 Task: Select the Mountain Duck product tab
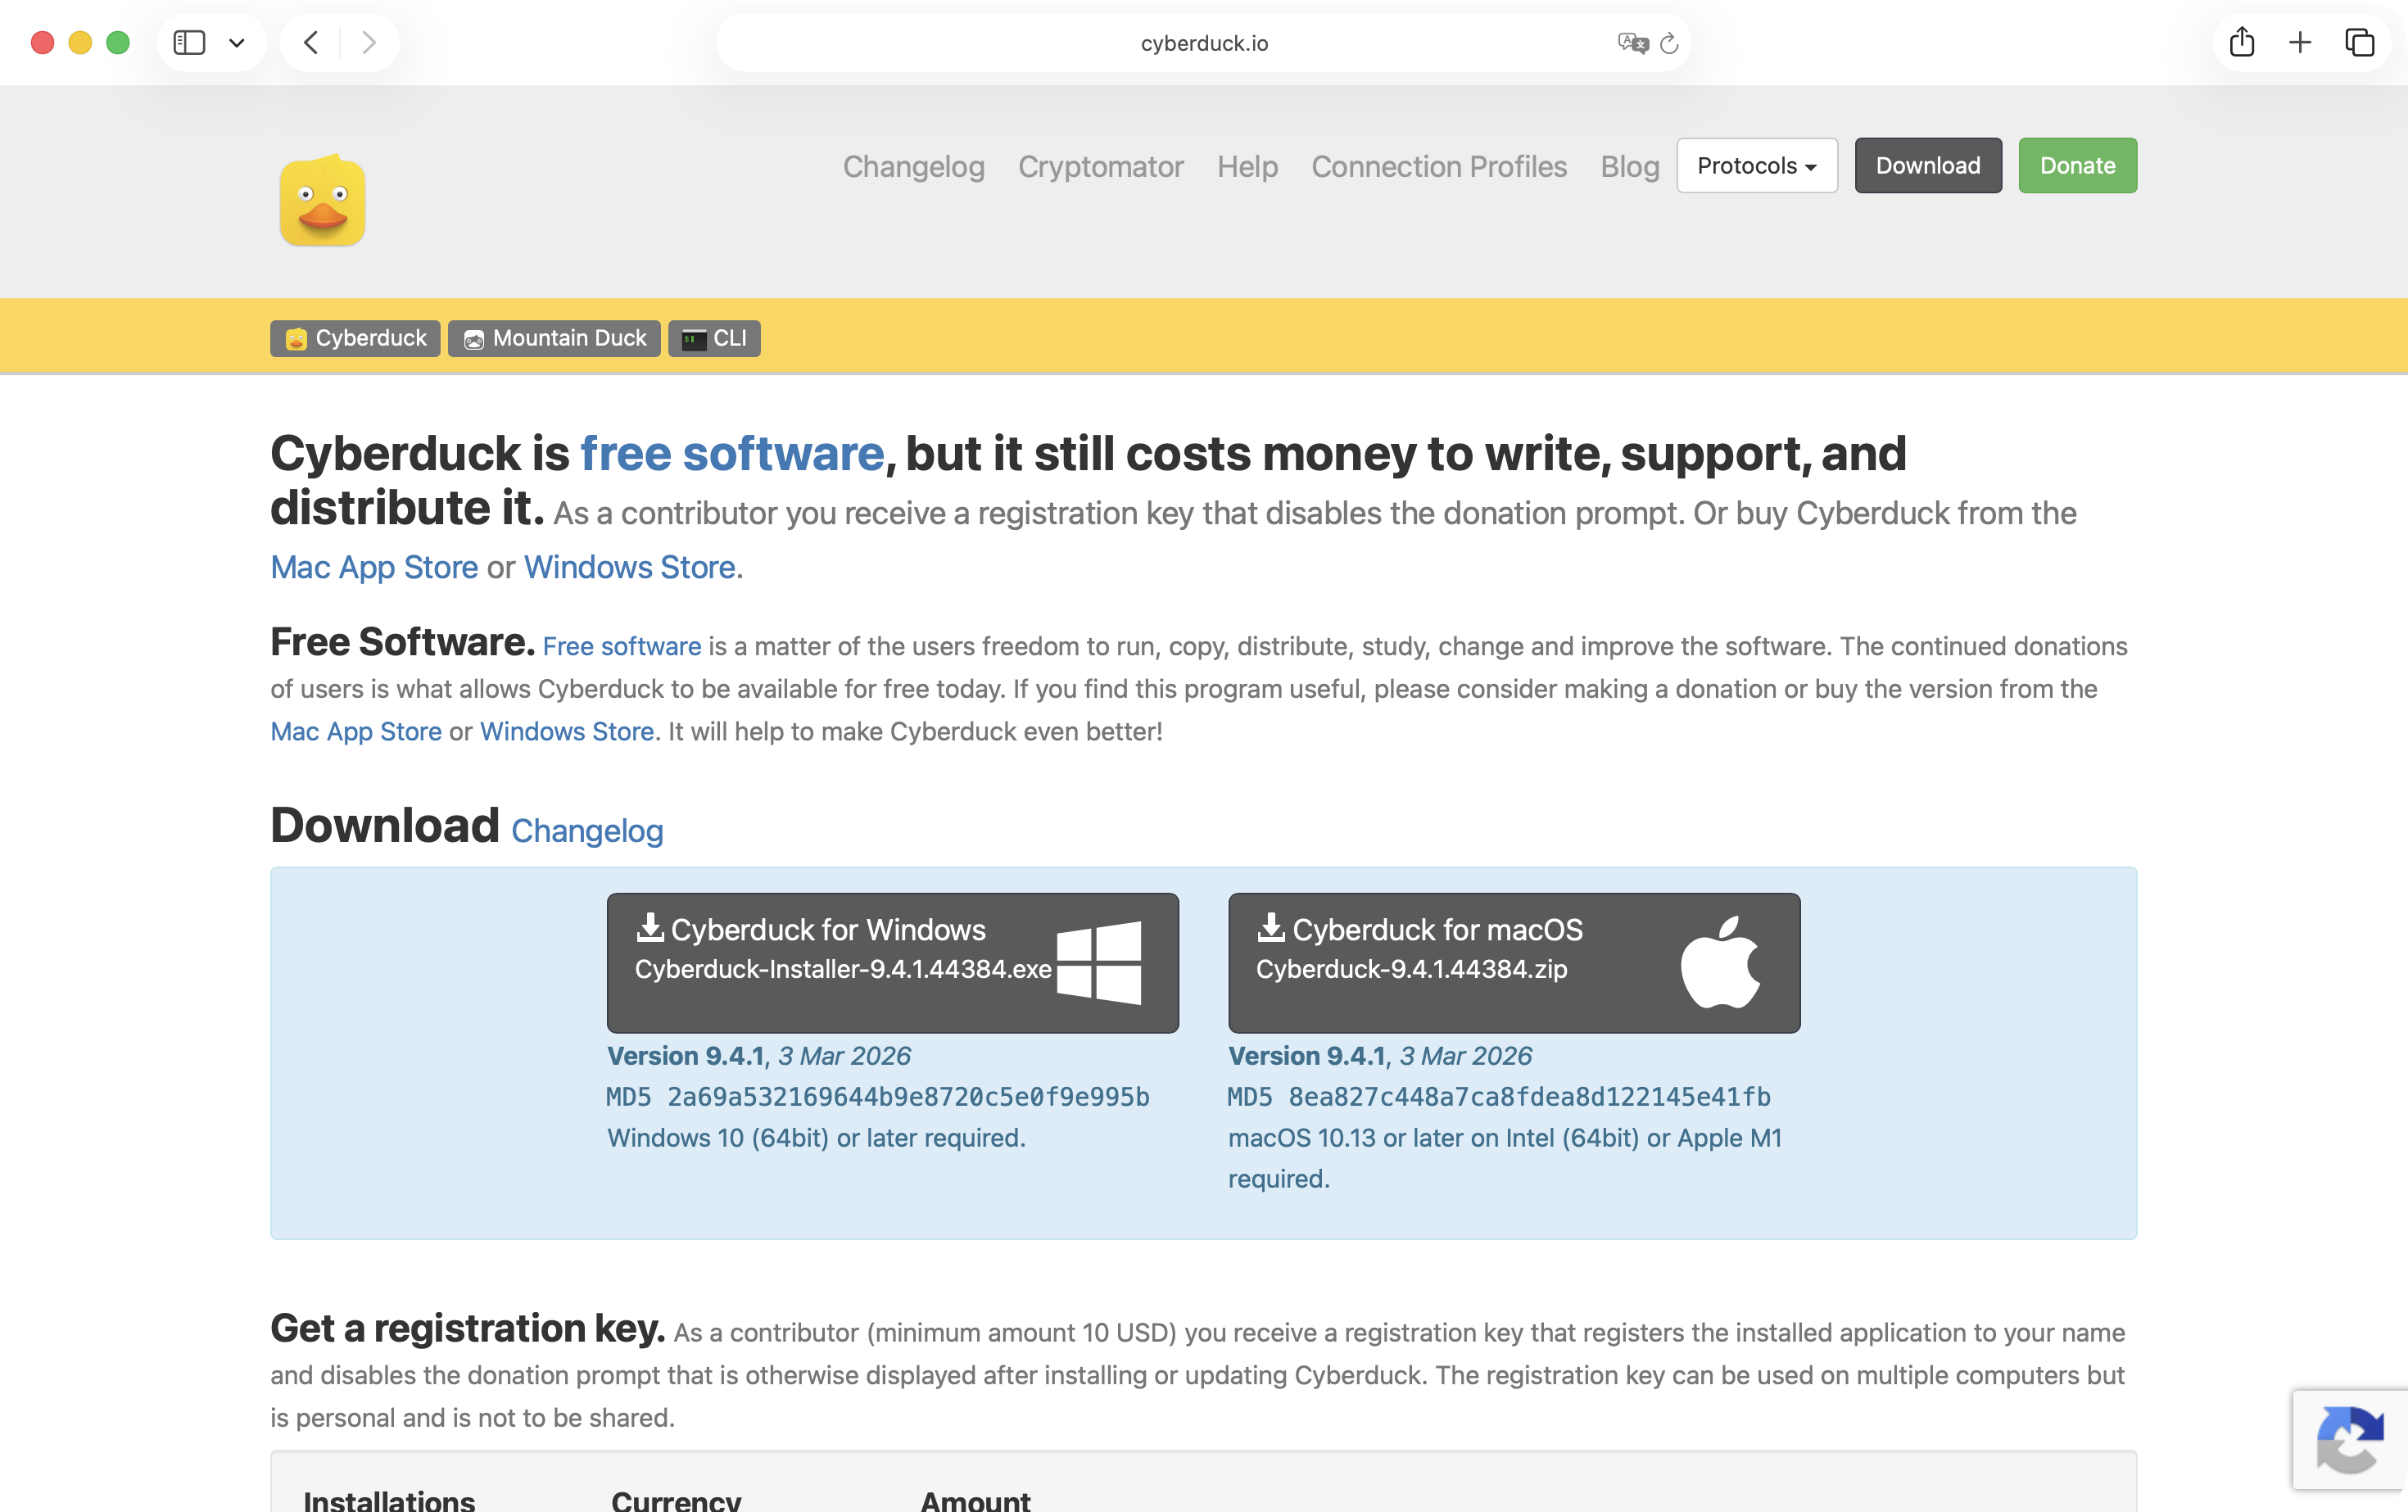[554, 338]
